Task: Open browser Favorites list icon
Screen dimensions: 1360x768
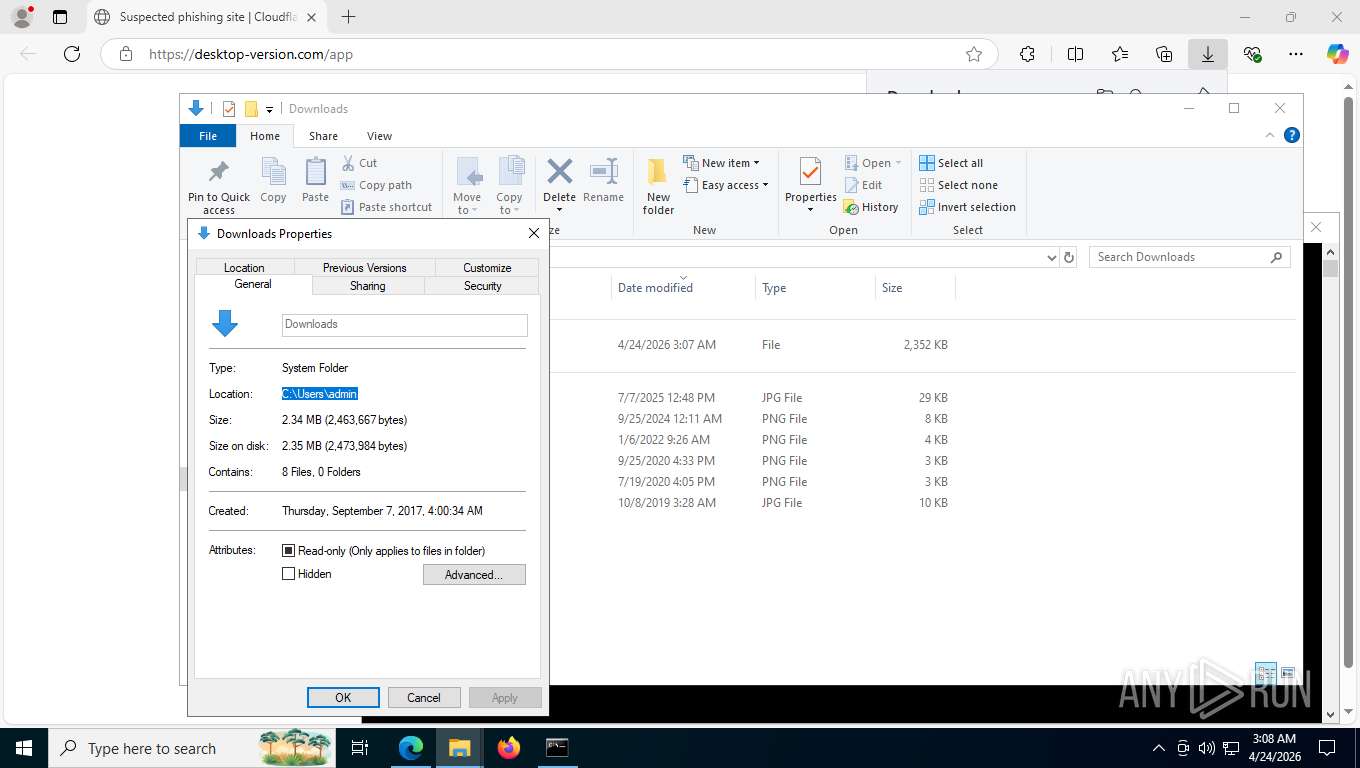Action: [x=1119, y=54]
